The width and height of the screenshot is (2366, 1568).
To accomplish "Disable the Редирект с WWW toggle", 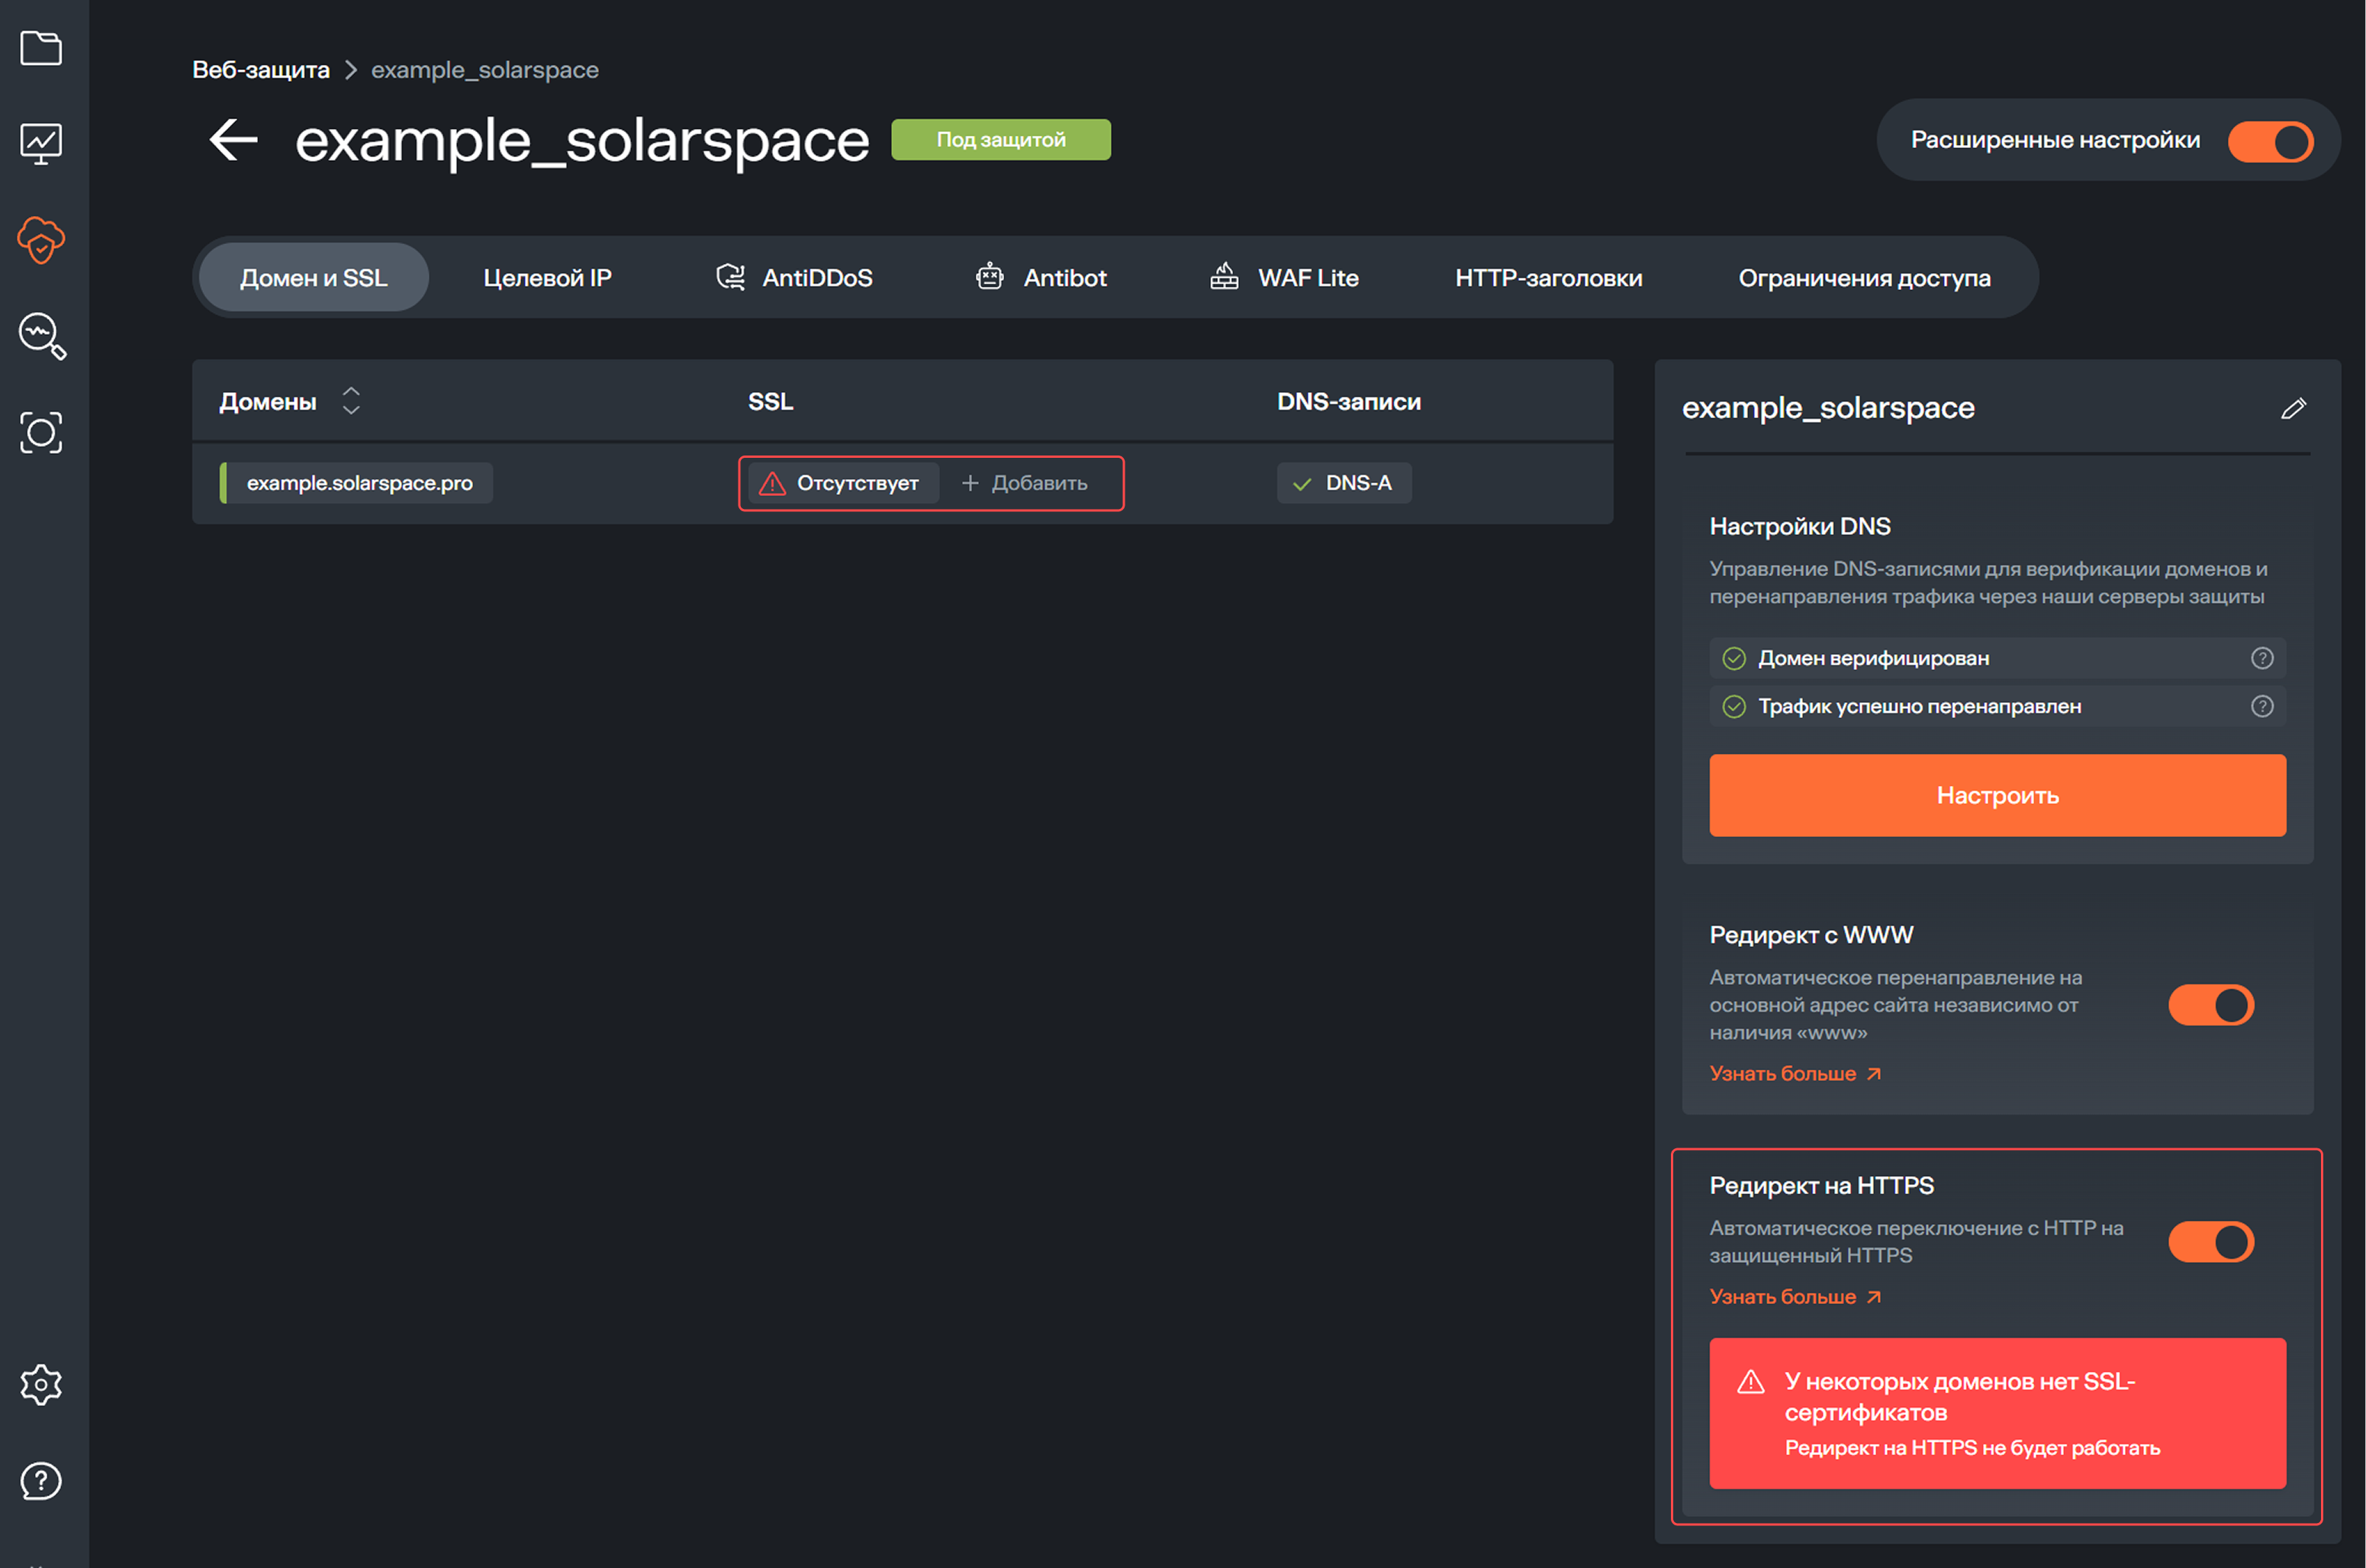I will (2210, 1004).
